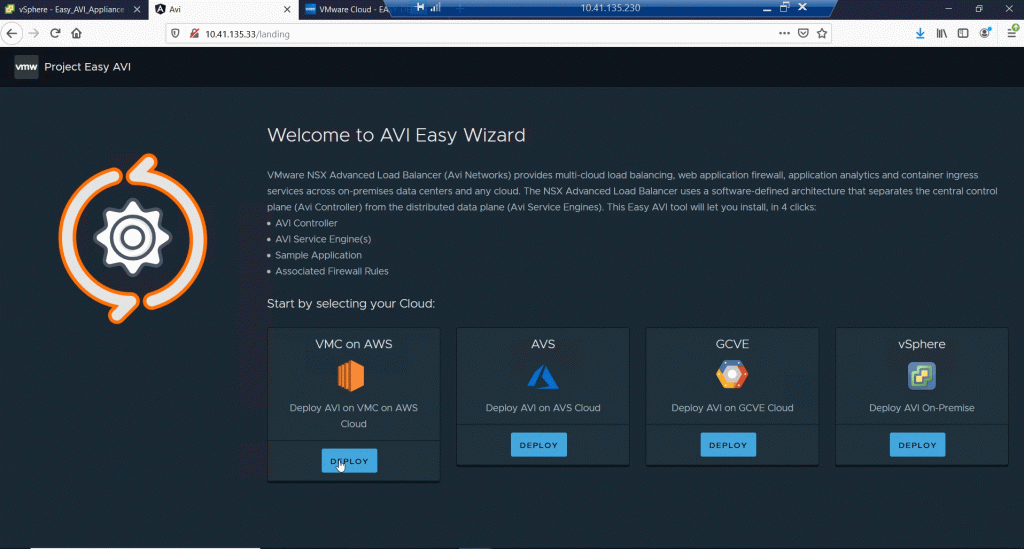Click the GCVE hexagon icon
Viewport: 1024px width, 549px height.
coord(732,376)
